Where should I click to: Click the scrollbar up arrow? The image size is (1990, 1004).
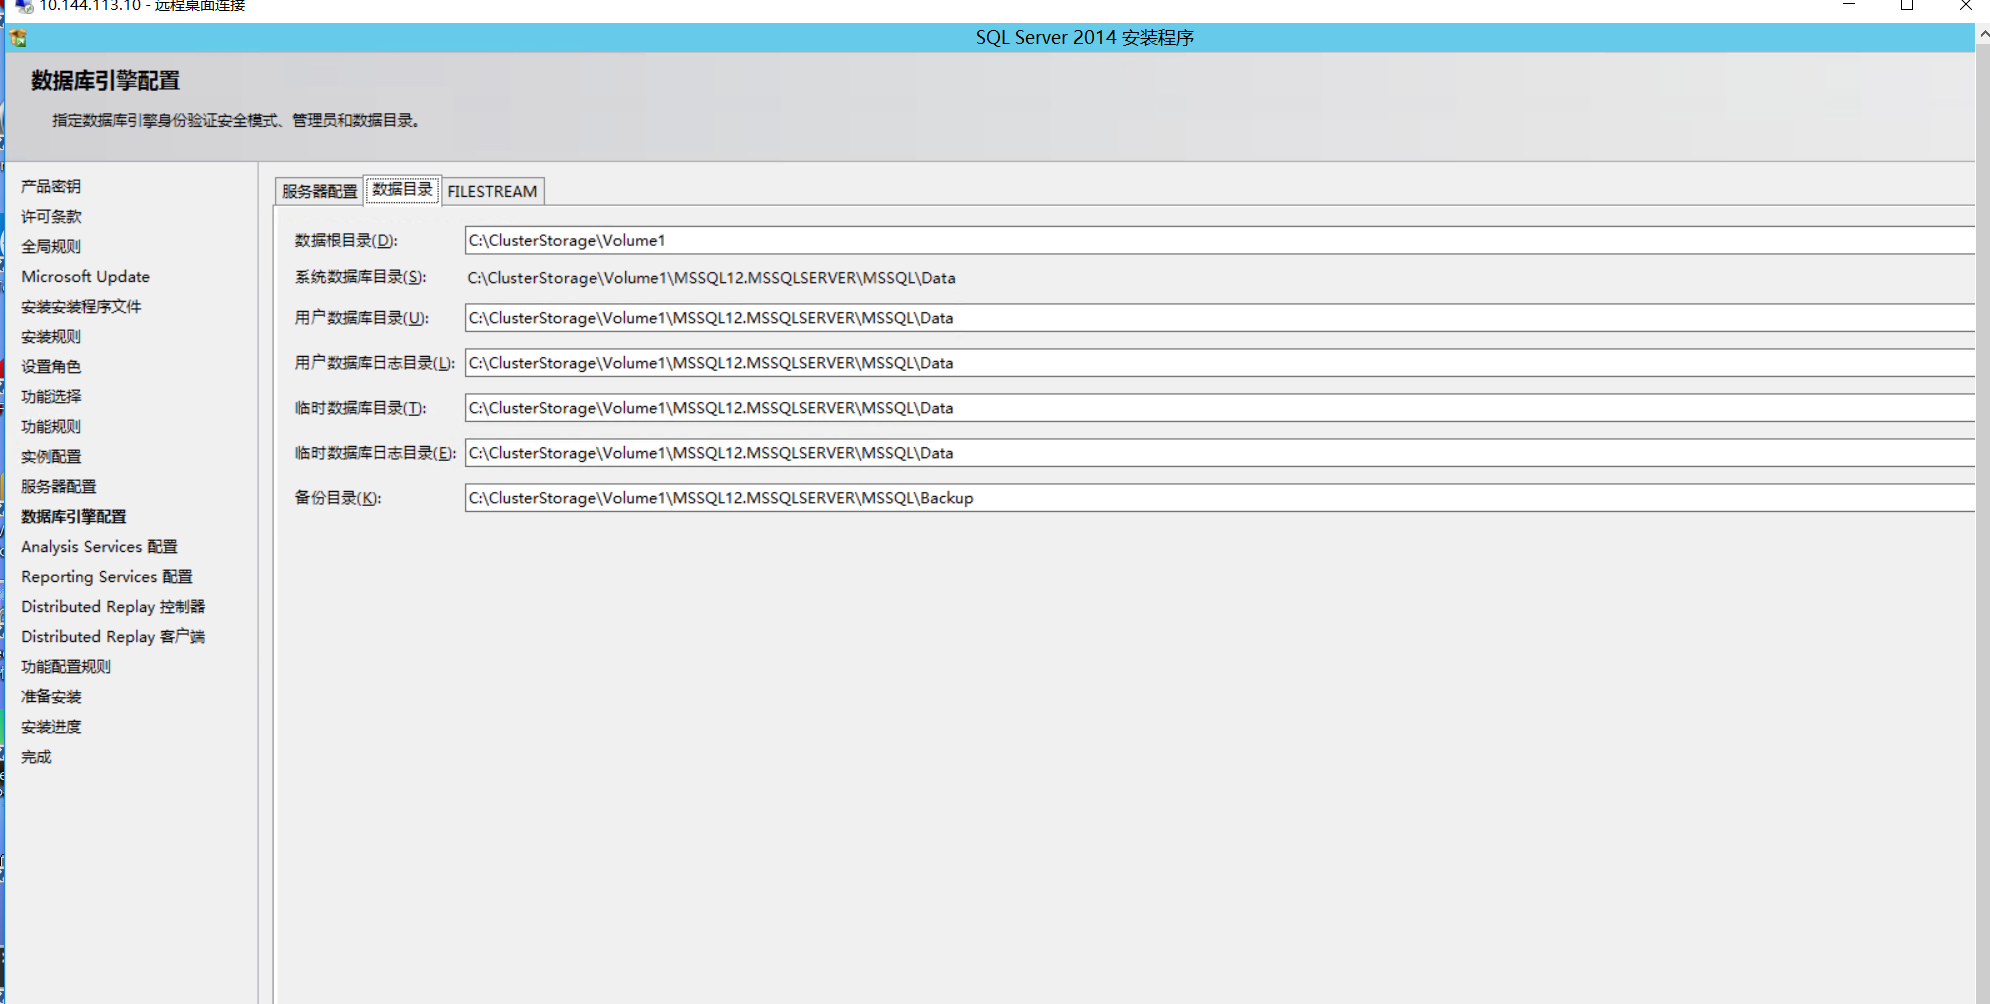tap(1983, 34)
